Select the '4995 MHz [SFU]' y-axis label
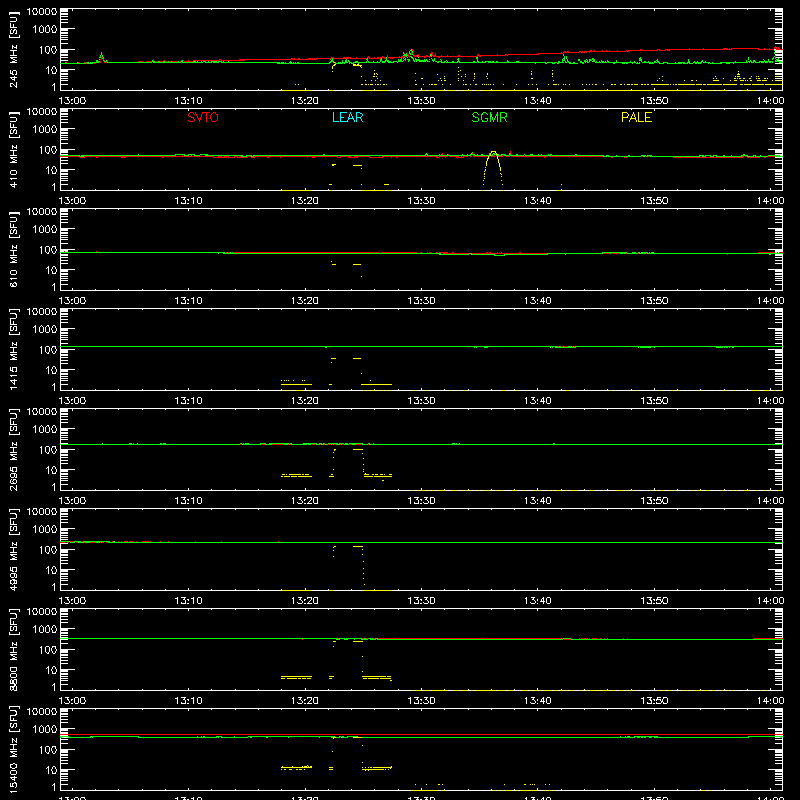The image size is (800, 800). click(14, 549)
